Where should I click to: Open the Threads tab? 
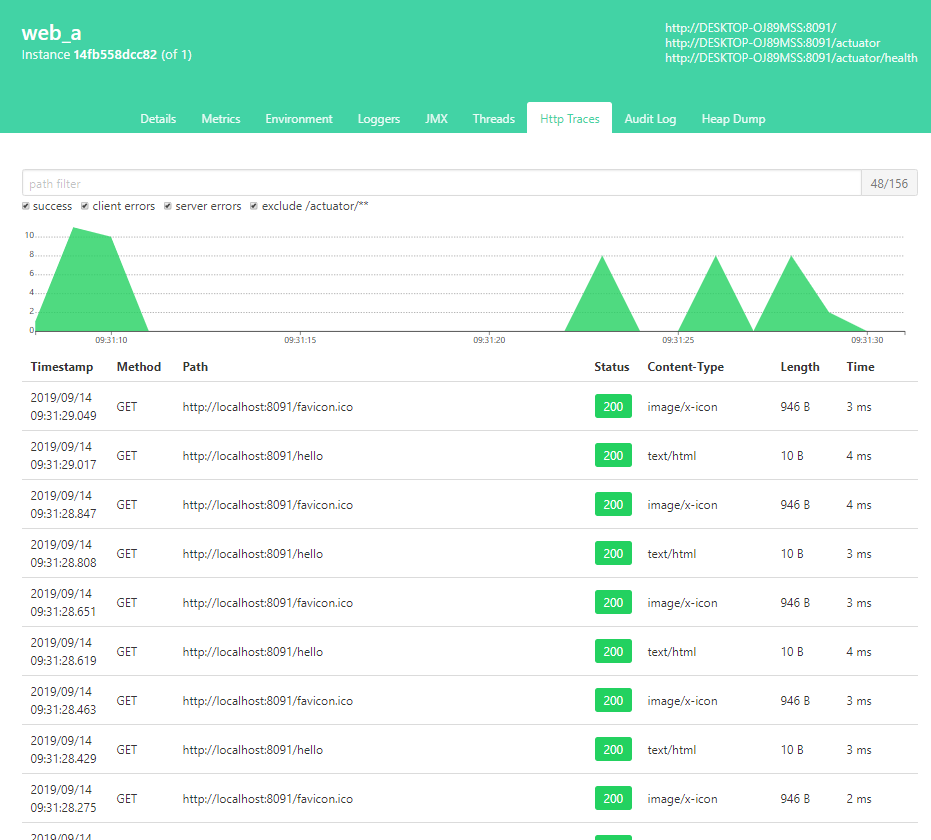493,119
